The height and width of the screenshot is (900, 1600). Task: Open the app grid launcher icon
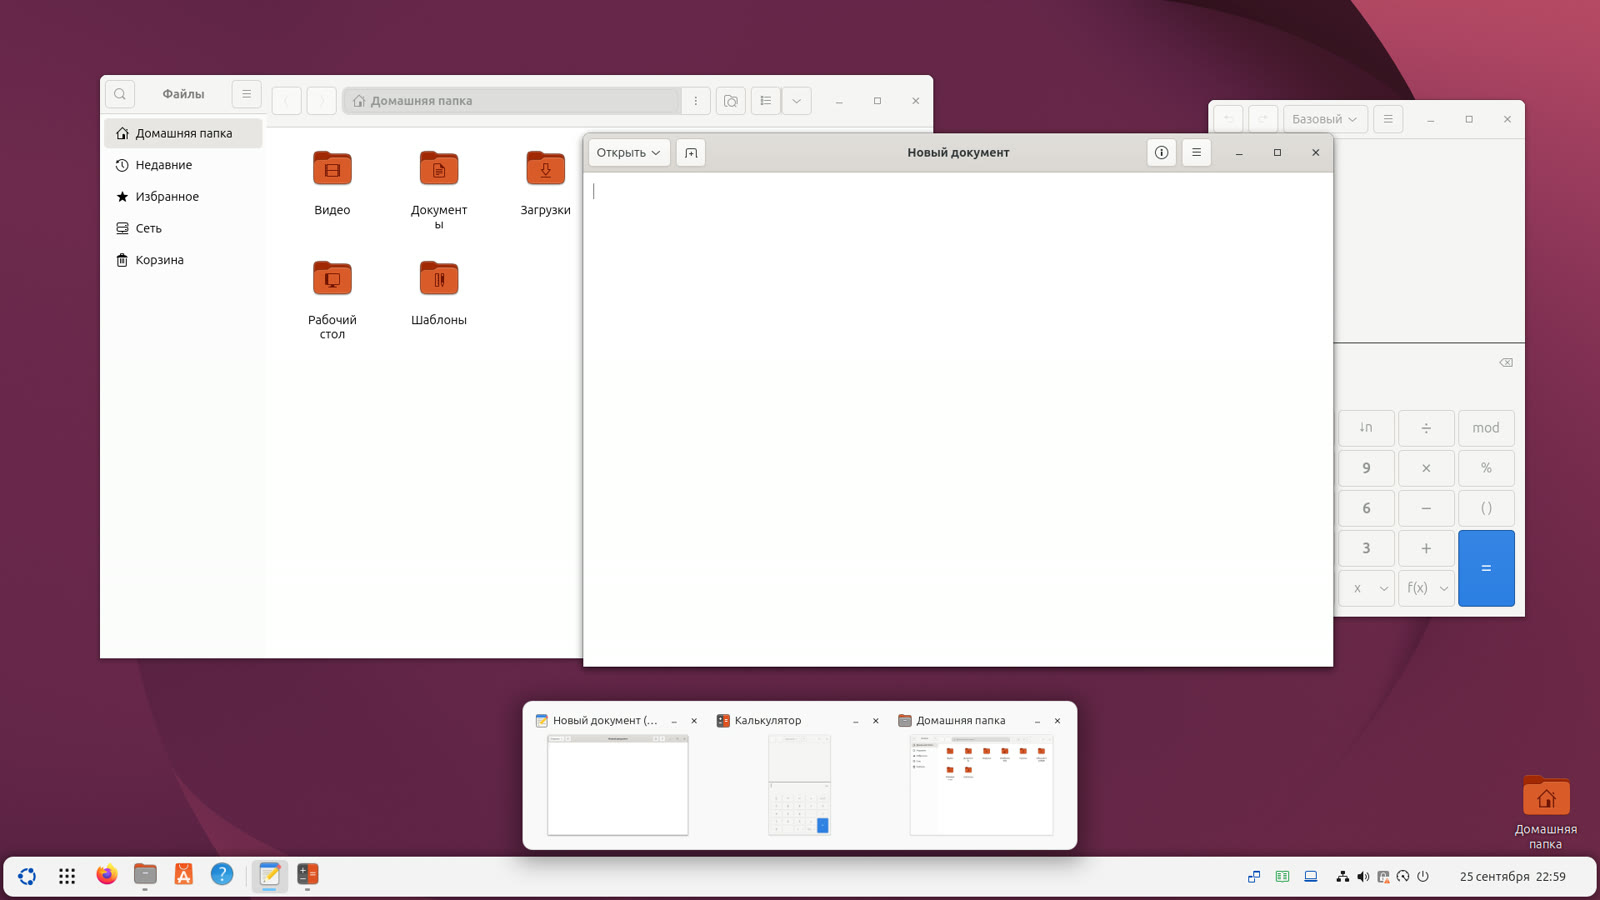[67, 876]
